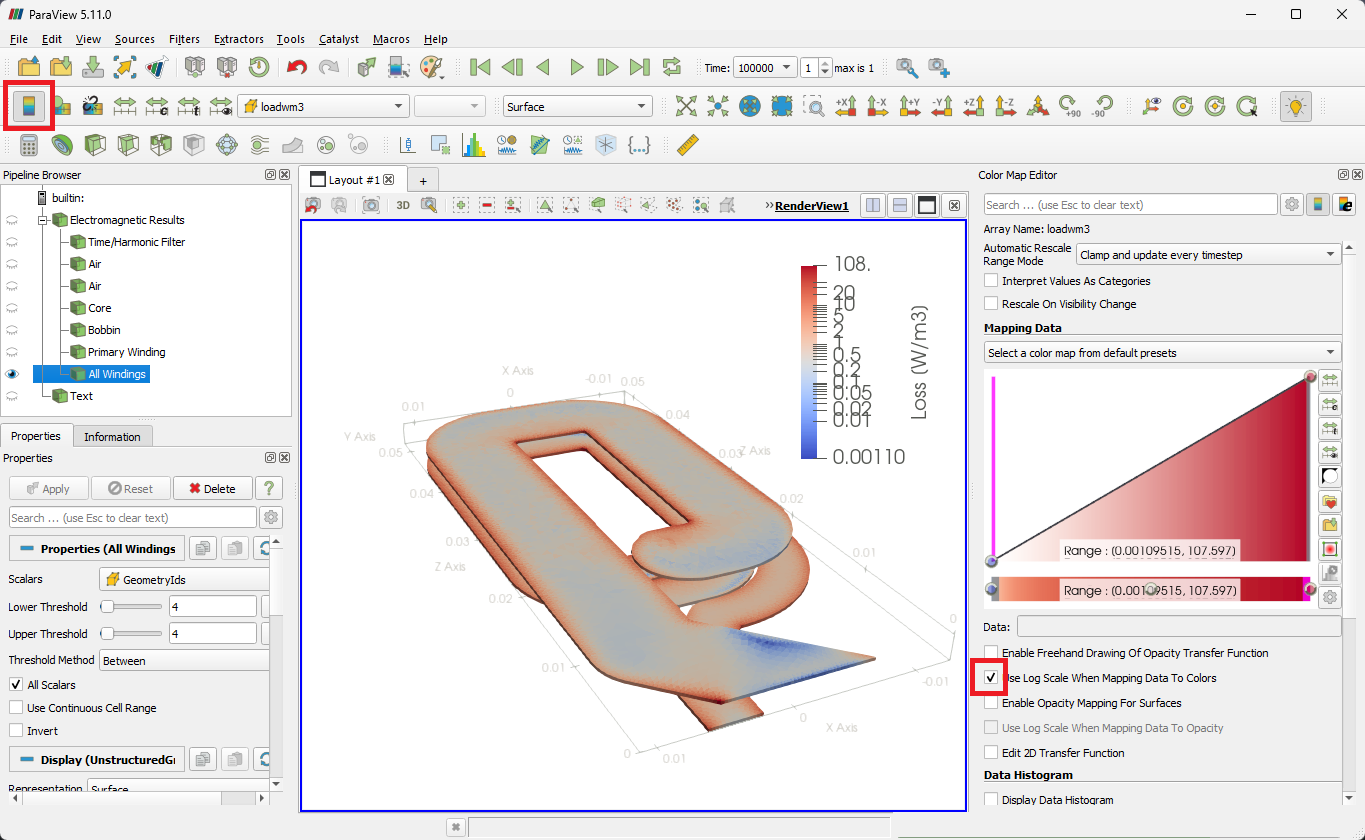The width and height of the screenshot is (1365, 840).
Task: Open Automatic Rescale Range Mode dropdown
Action: click(x=1208, y=255)
